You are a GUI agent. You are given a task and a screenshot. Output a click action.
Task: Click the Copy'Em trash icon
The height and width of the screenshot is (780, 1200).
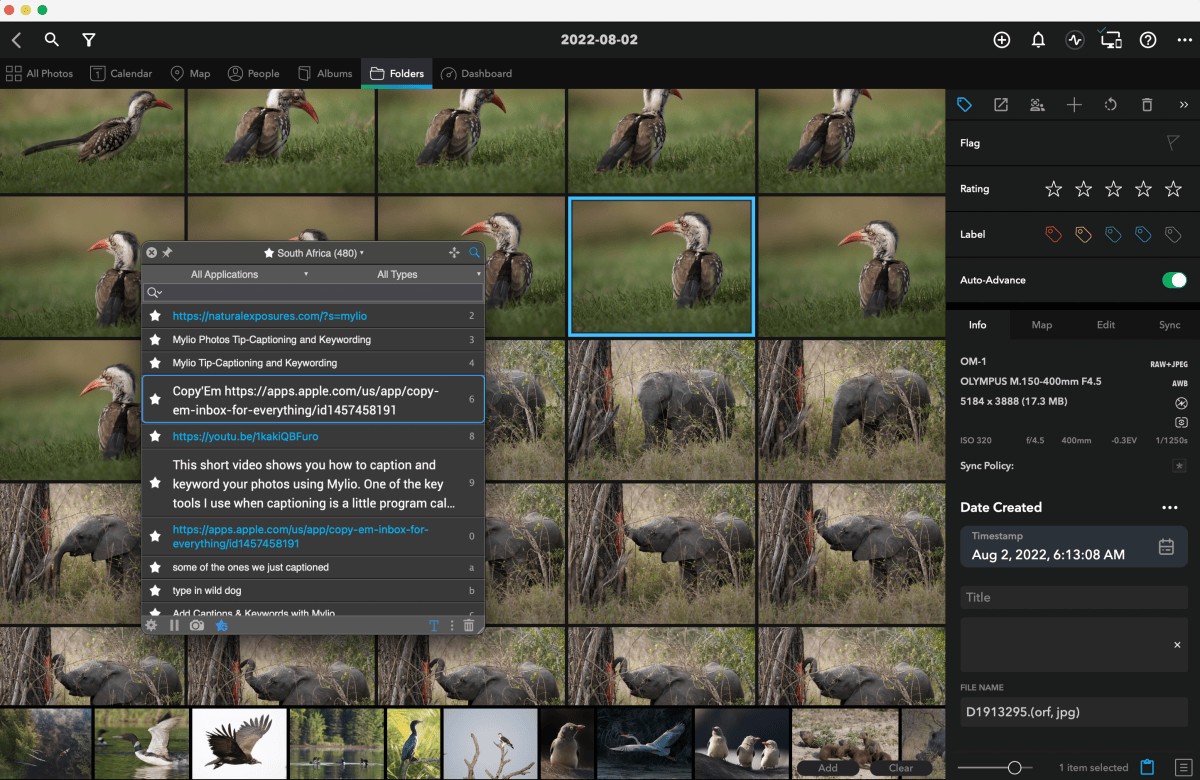(469, 625)
